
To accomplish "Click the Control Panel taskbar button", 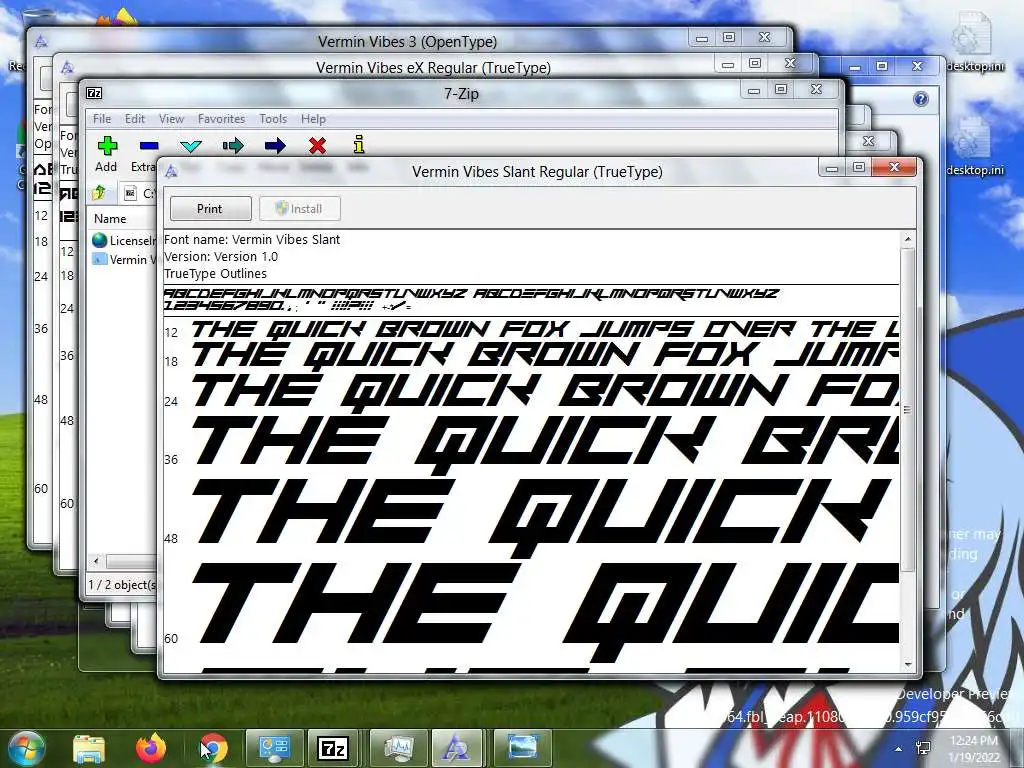I will 274,748.
